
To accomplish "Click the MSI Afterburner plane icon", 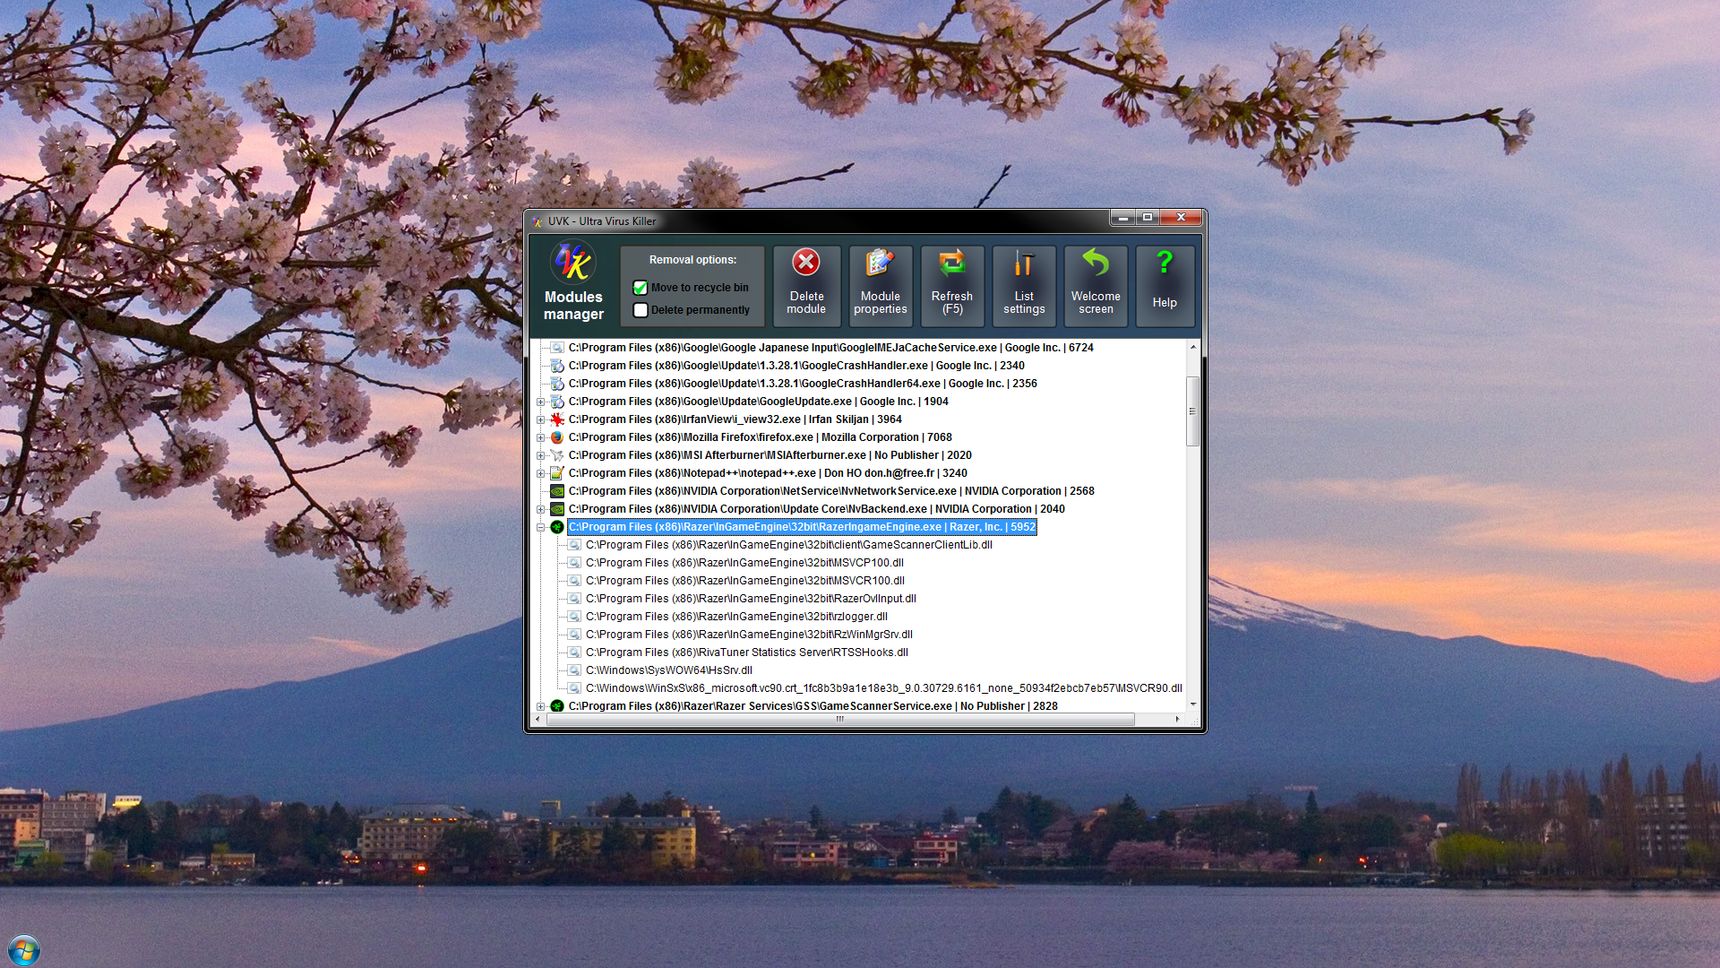I will 557,456.
